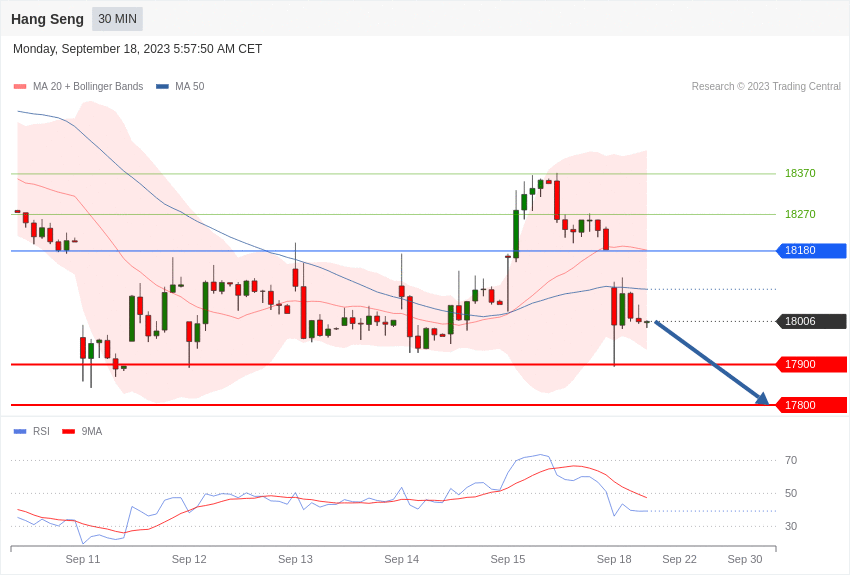Click the red 17900 support price tag
850x576 pixels.
[x=812, y=364]
